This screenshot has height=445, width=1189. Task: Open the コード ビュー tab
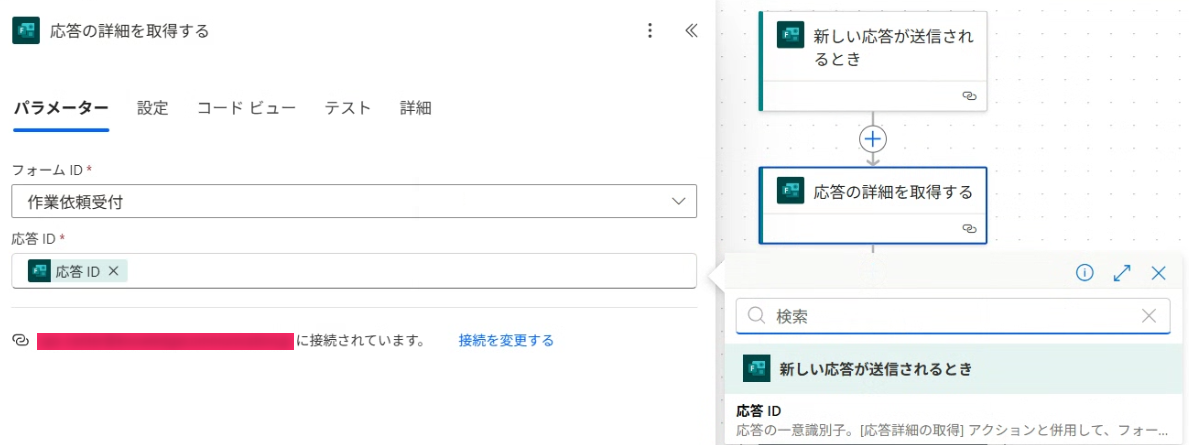[x=246, y=108]
